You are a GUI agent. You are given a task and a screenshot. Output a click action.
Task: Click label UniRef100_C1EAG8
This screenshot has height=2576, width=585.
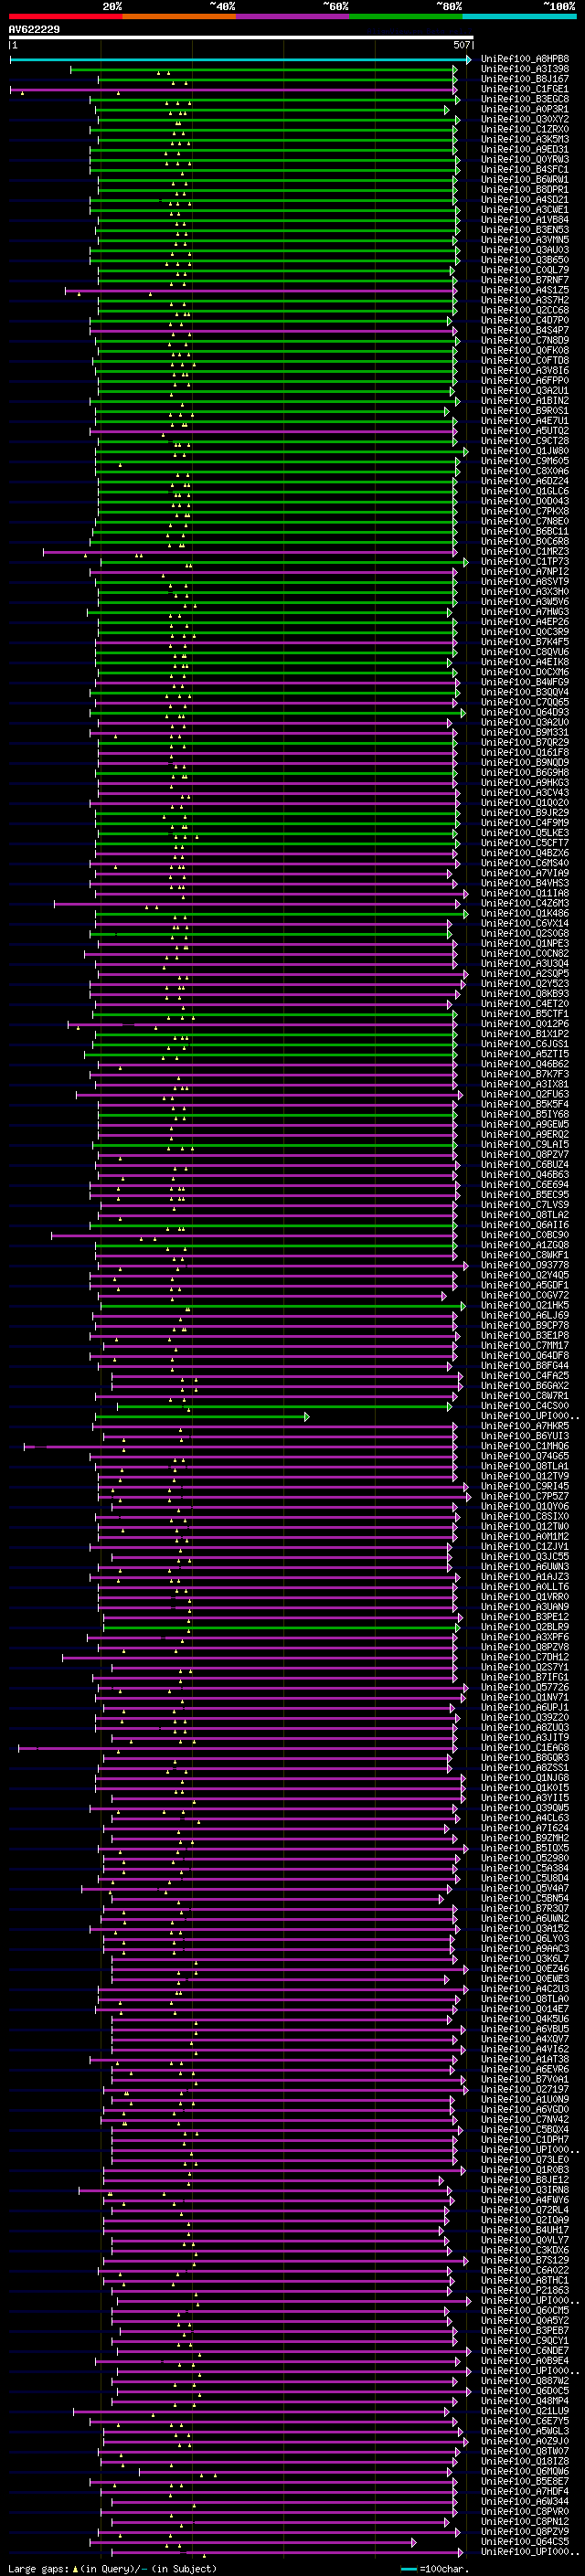pyautogui.click(x=525, y=1749)
